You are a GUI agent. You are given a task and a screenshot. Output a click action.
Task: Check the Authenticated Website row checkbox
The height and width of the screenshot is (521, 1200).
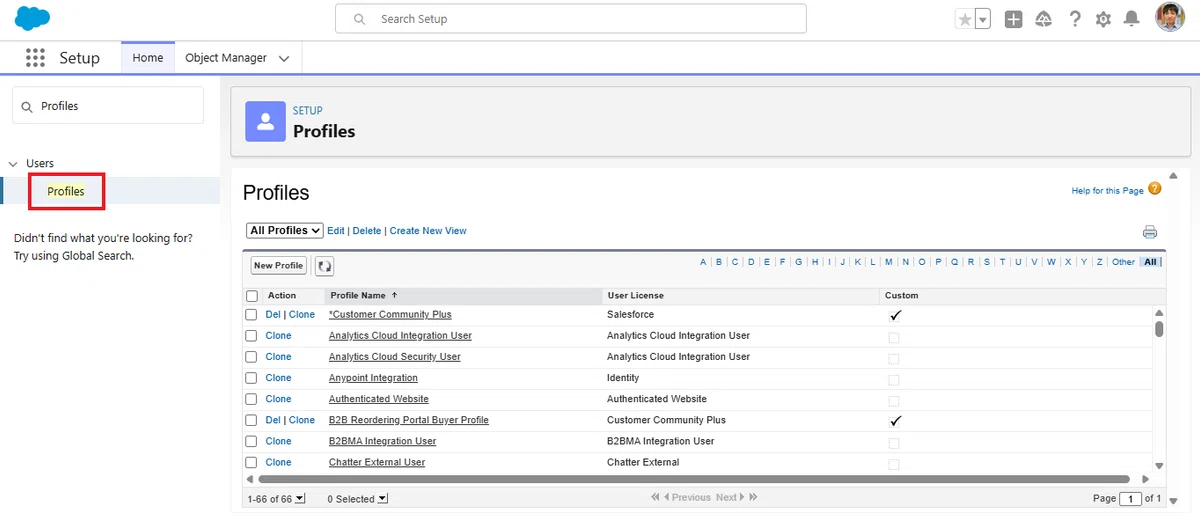coord(252,399)
